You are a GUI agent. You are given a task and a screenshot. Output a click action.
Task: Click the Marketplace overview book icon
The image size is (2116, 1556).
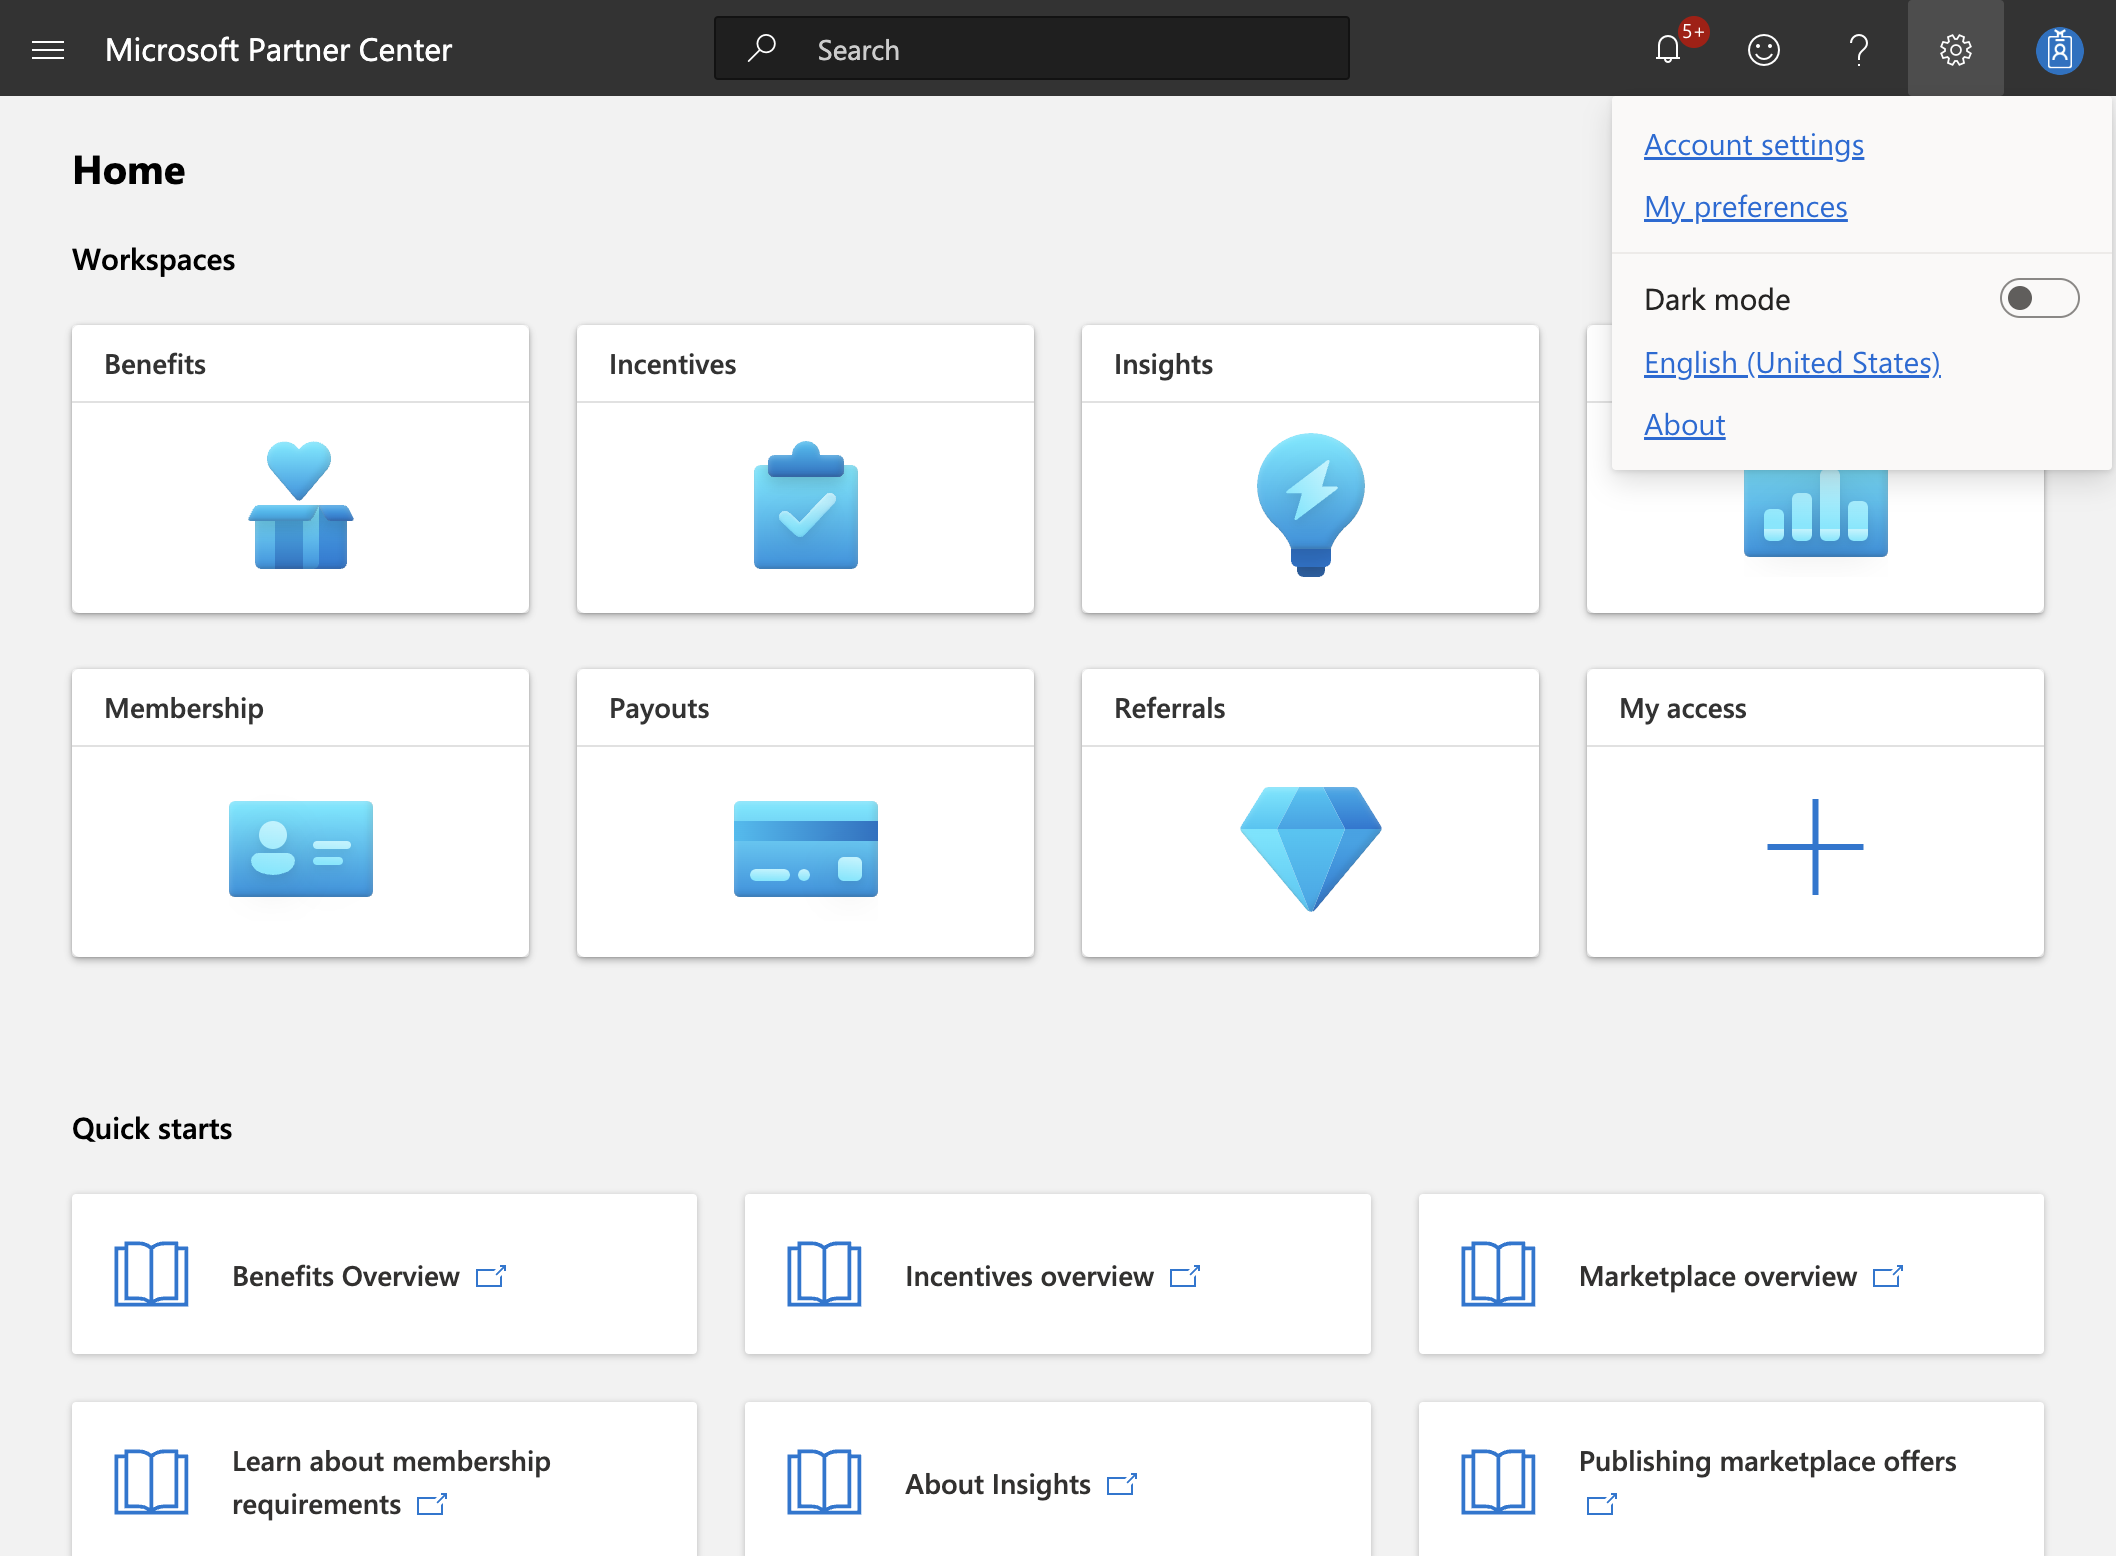(1498, 1274)
